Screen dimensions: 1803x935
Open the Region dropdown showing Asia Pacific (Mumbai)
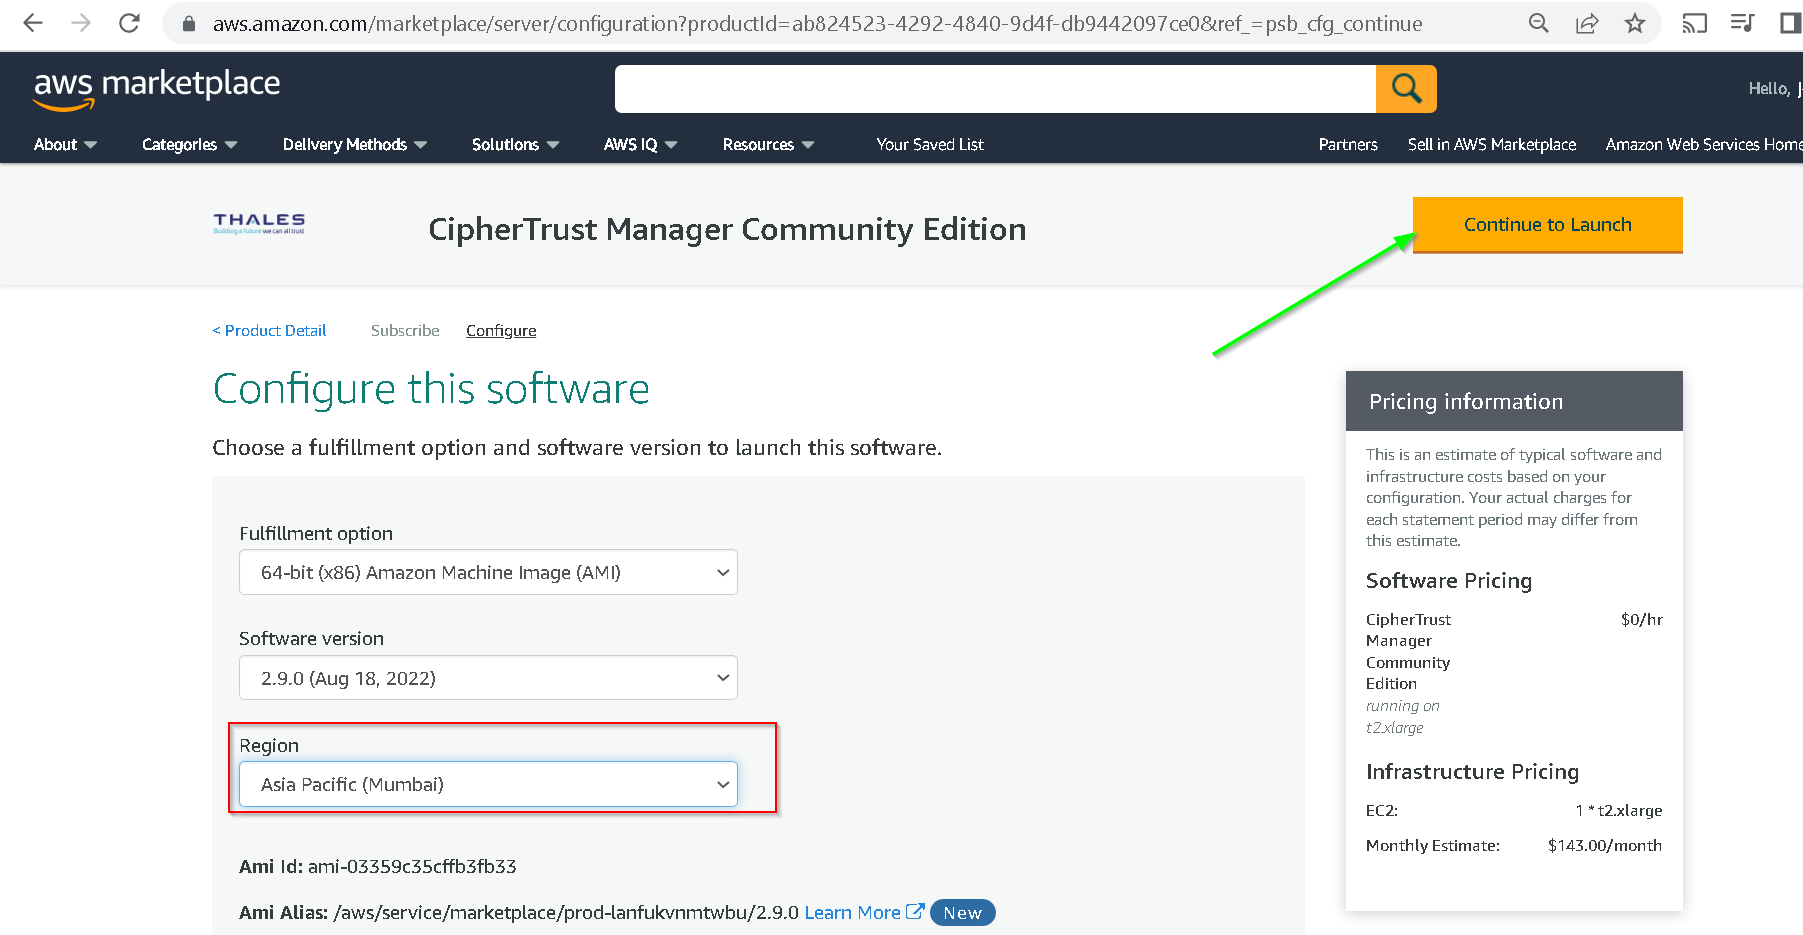(x=488, y=784)
